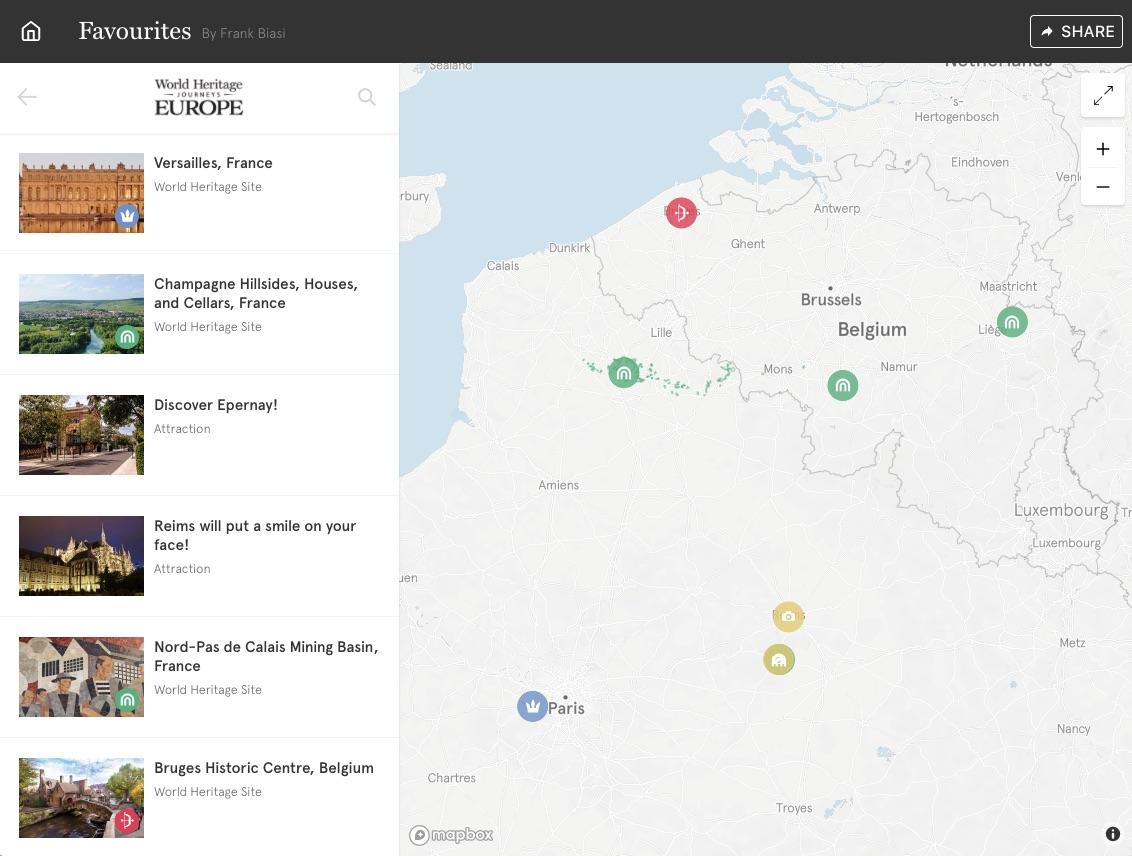Screen dimensions: 1132x856
Task: Click Eindhoven label on map
Action: click(980, 162)
